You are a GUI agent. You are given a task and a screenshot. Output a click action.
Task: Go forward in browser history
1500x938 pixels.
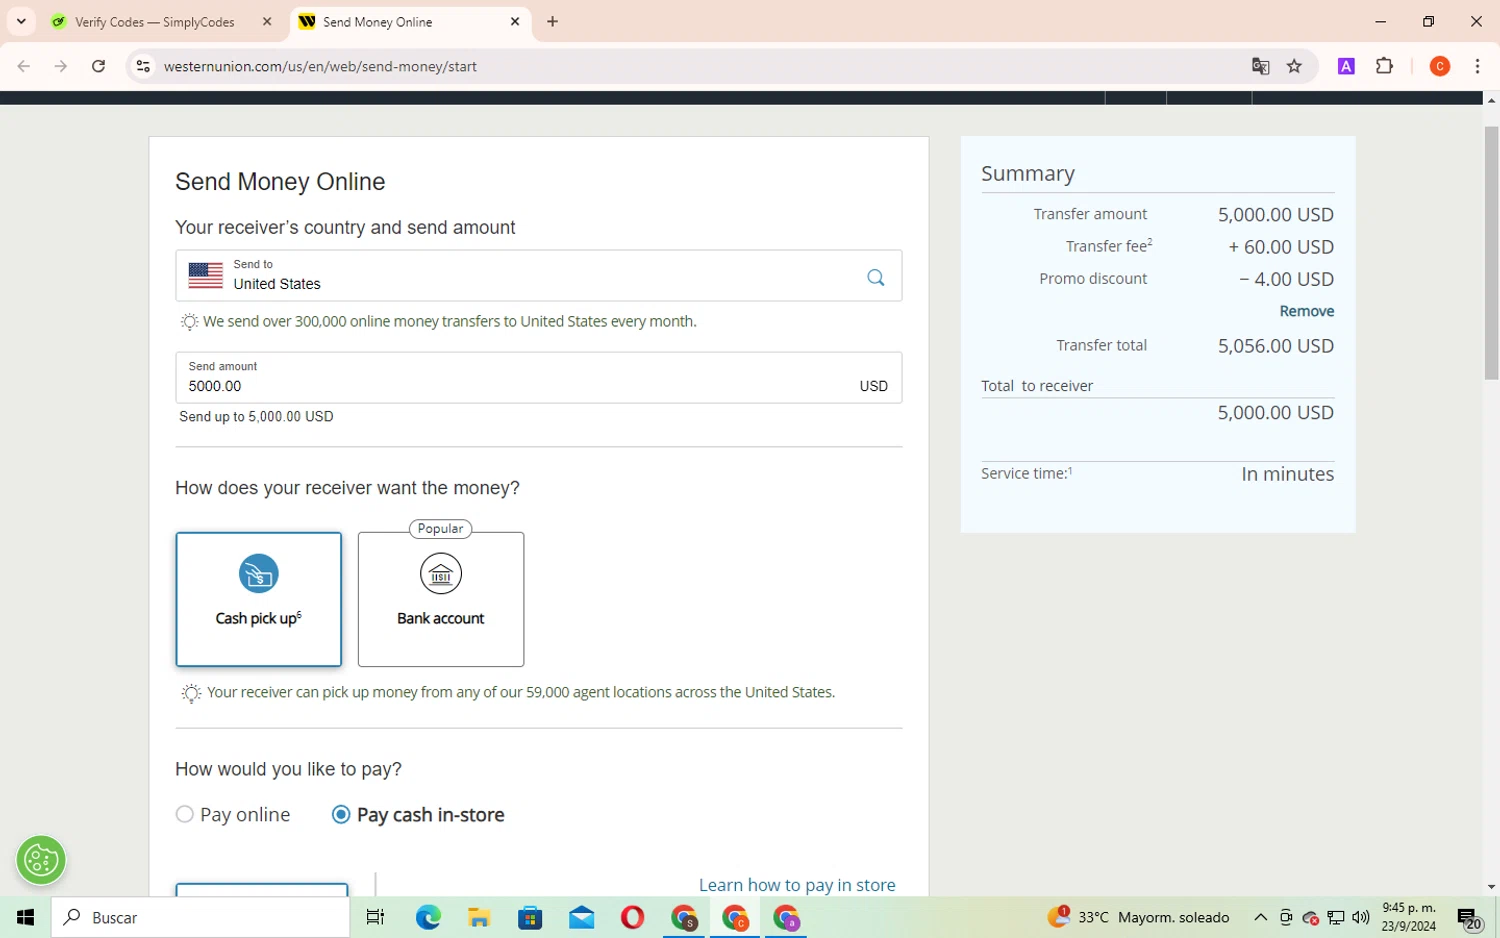(x=61, y=66)
